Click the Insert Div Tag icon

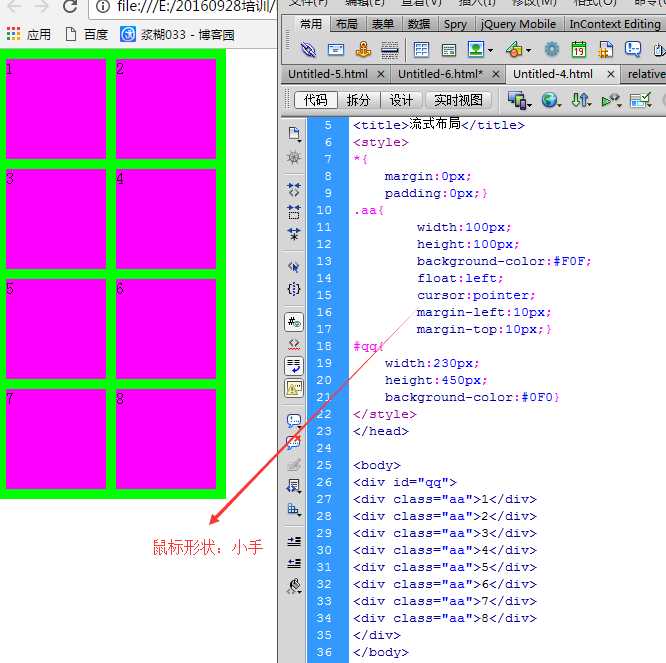(449, 50)
